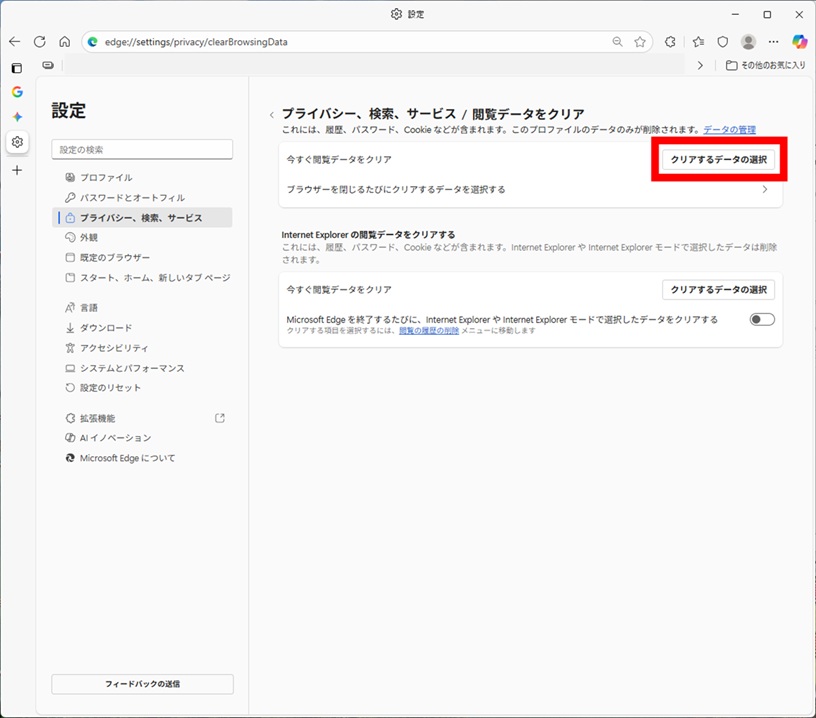816x718 pixels.
Task: Open the 'データの管理' link
Action: click(x=729, y=130)
